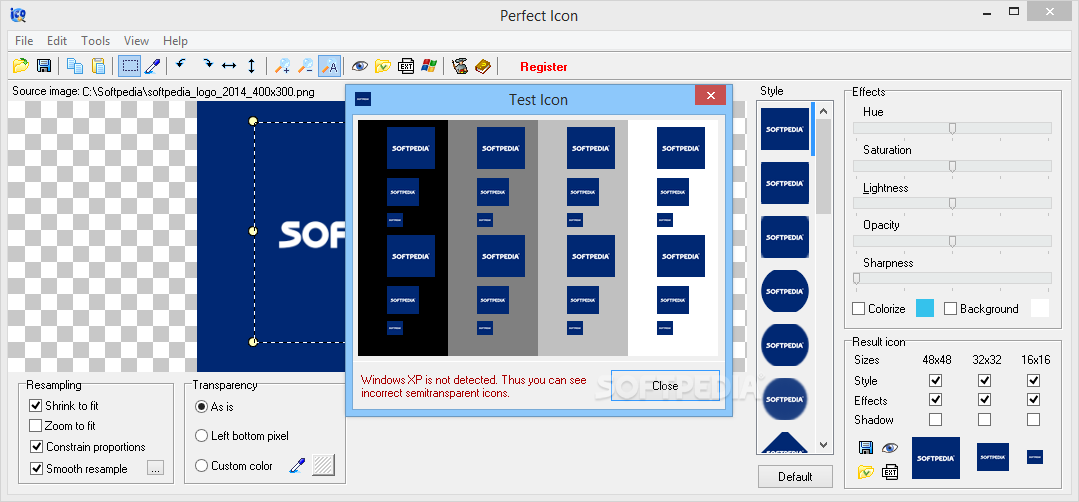Open the wizard character icon in the toolbar
This screenshot has height=502, width=1079.
click(x=460, y=66)
